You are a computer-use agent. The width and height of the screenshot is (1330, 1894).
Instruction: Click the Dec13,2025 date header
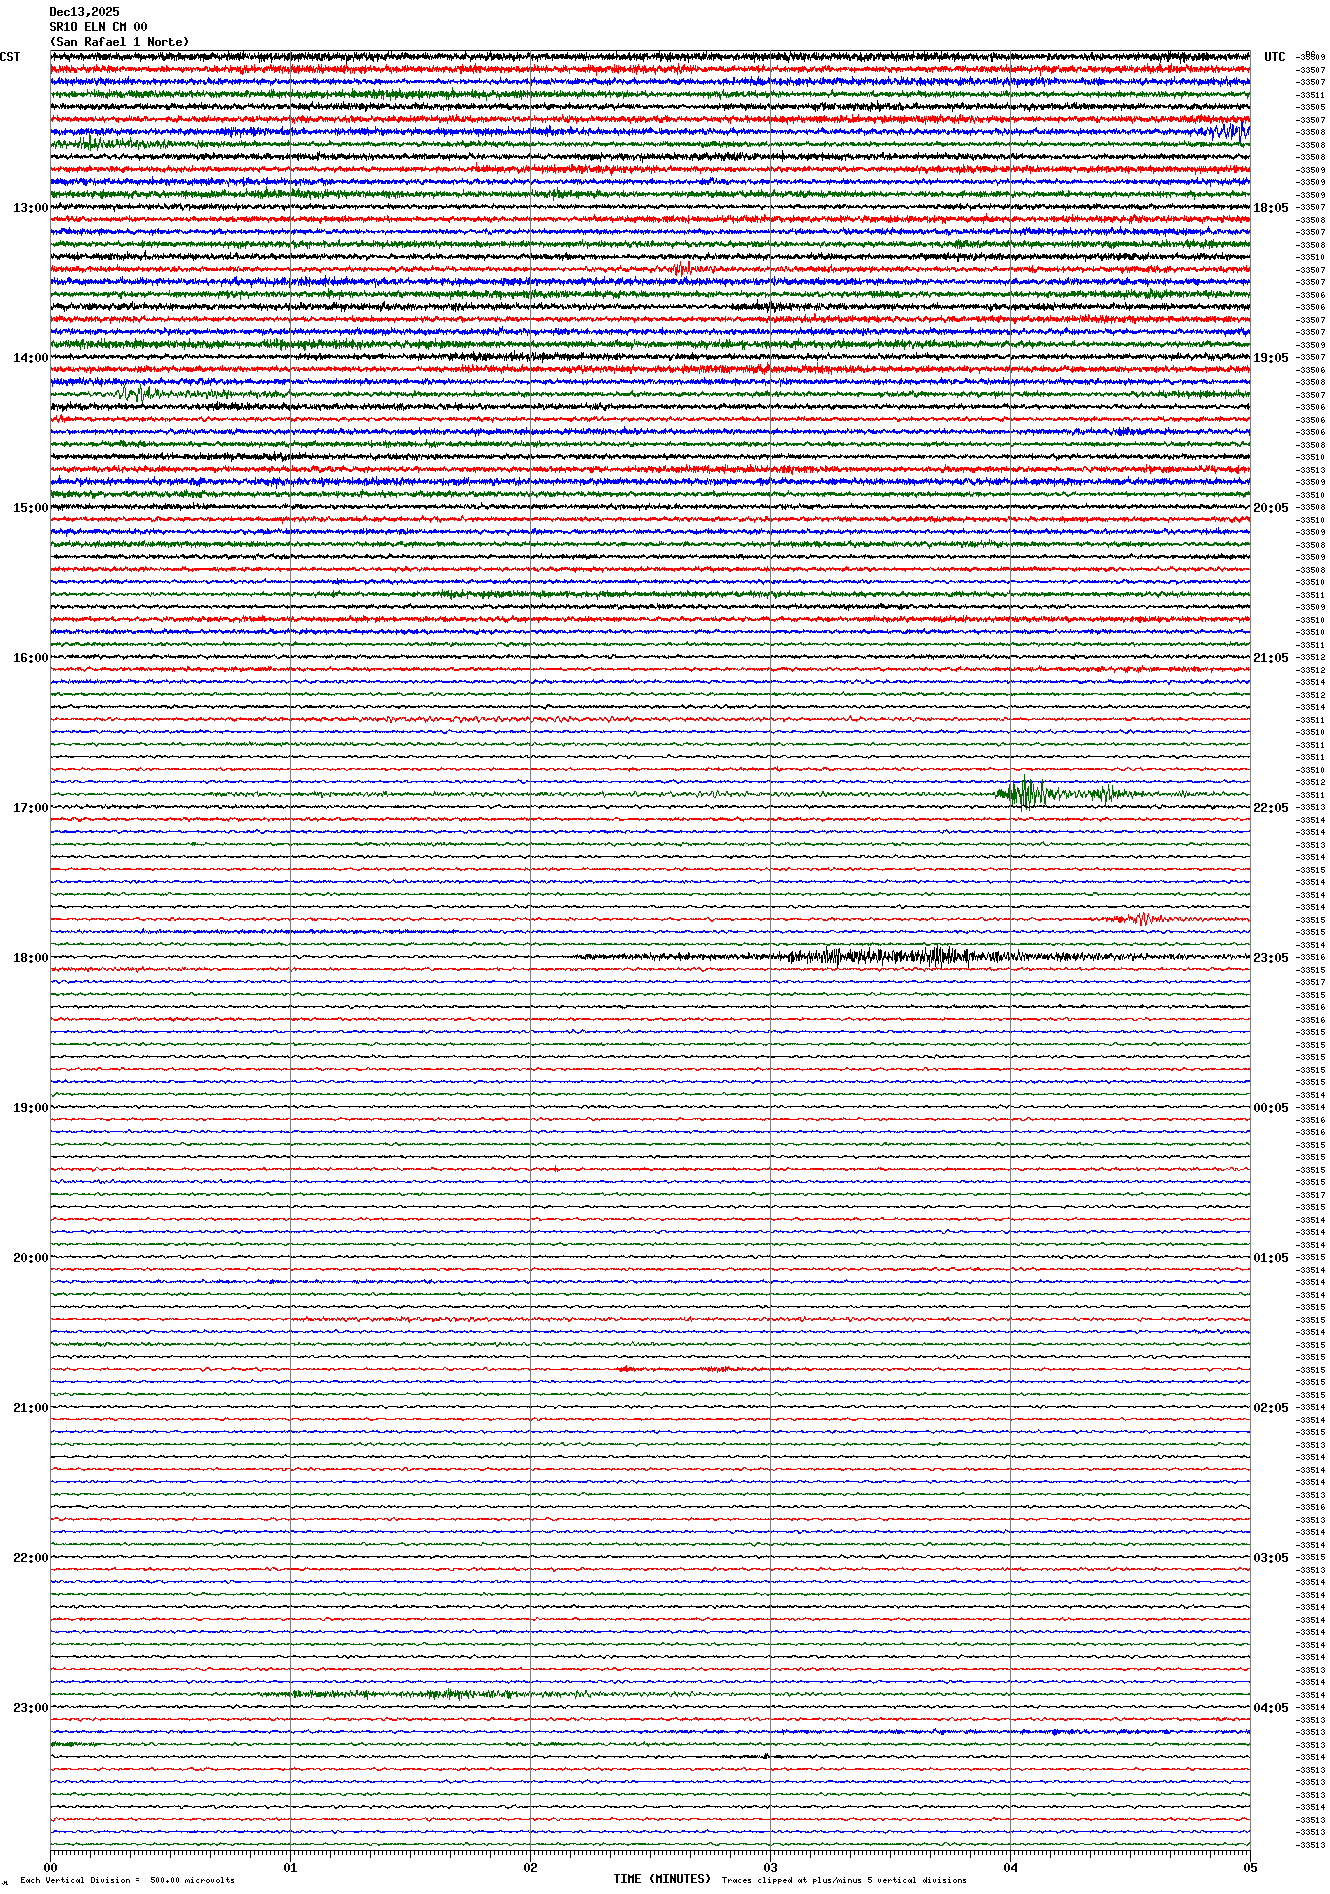(84, 12)
